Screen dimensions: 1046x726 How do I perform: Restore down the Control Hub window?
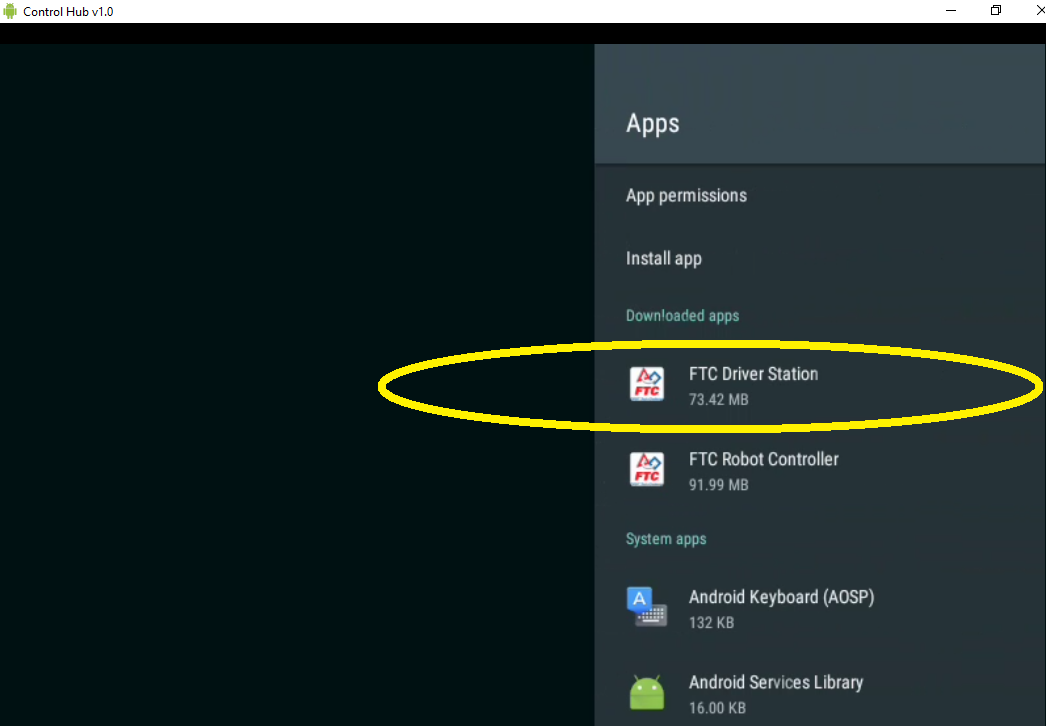point(995,11)
